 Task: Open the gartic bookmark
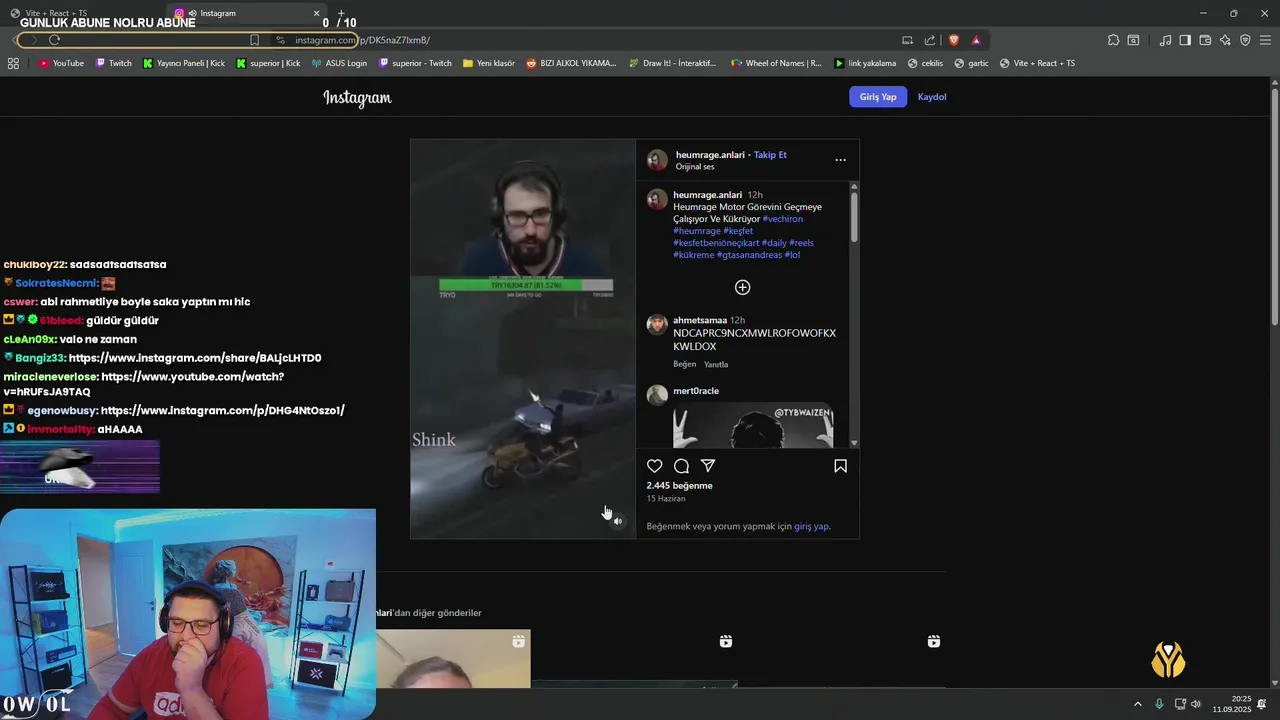(x=971, y=63)
